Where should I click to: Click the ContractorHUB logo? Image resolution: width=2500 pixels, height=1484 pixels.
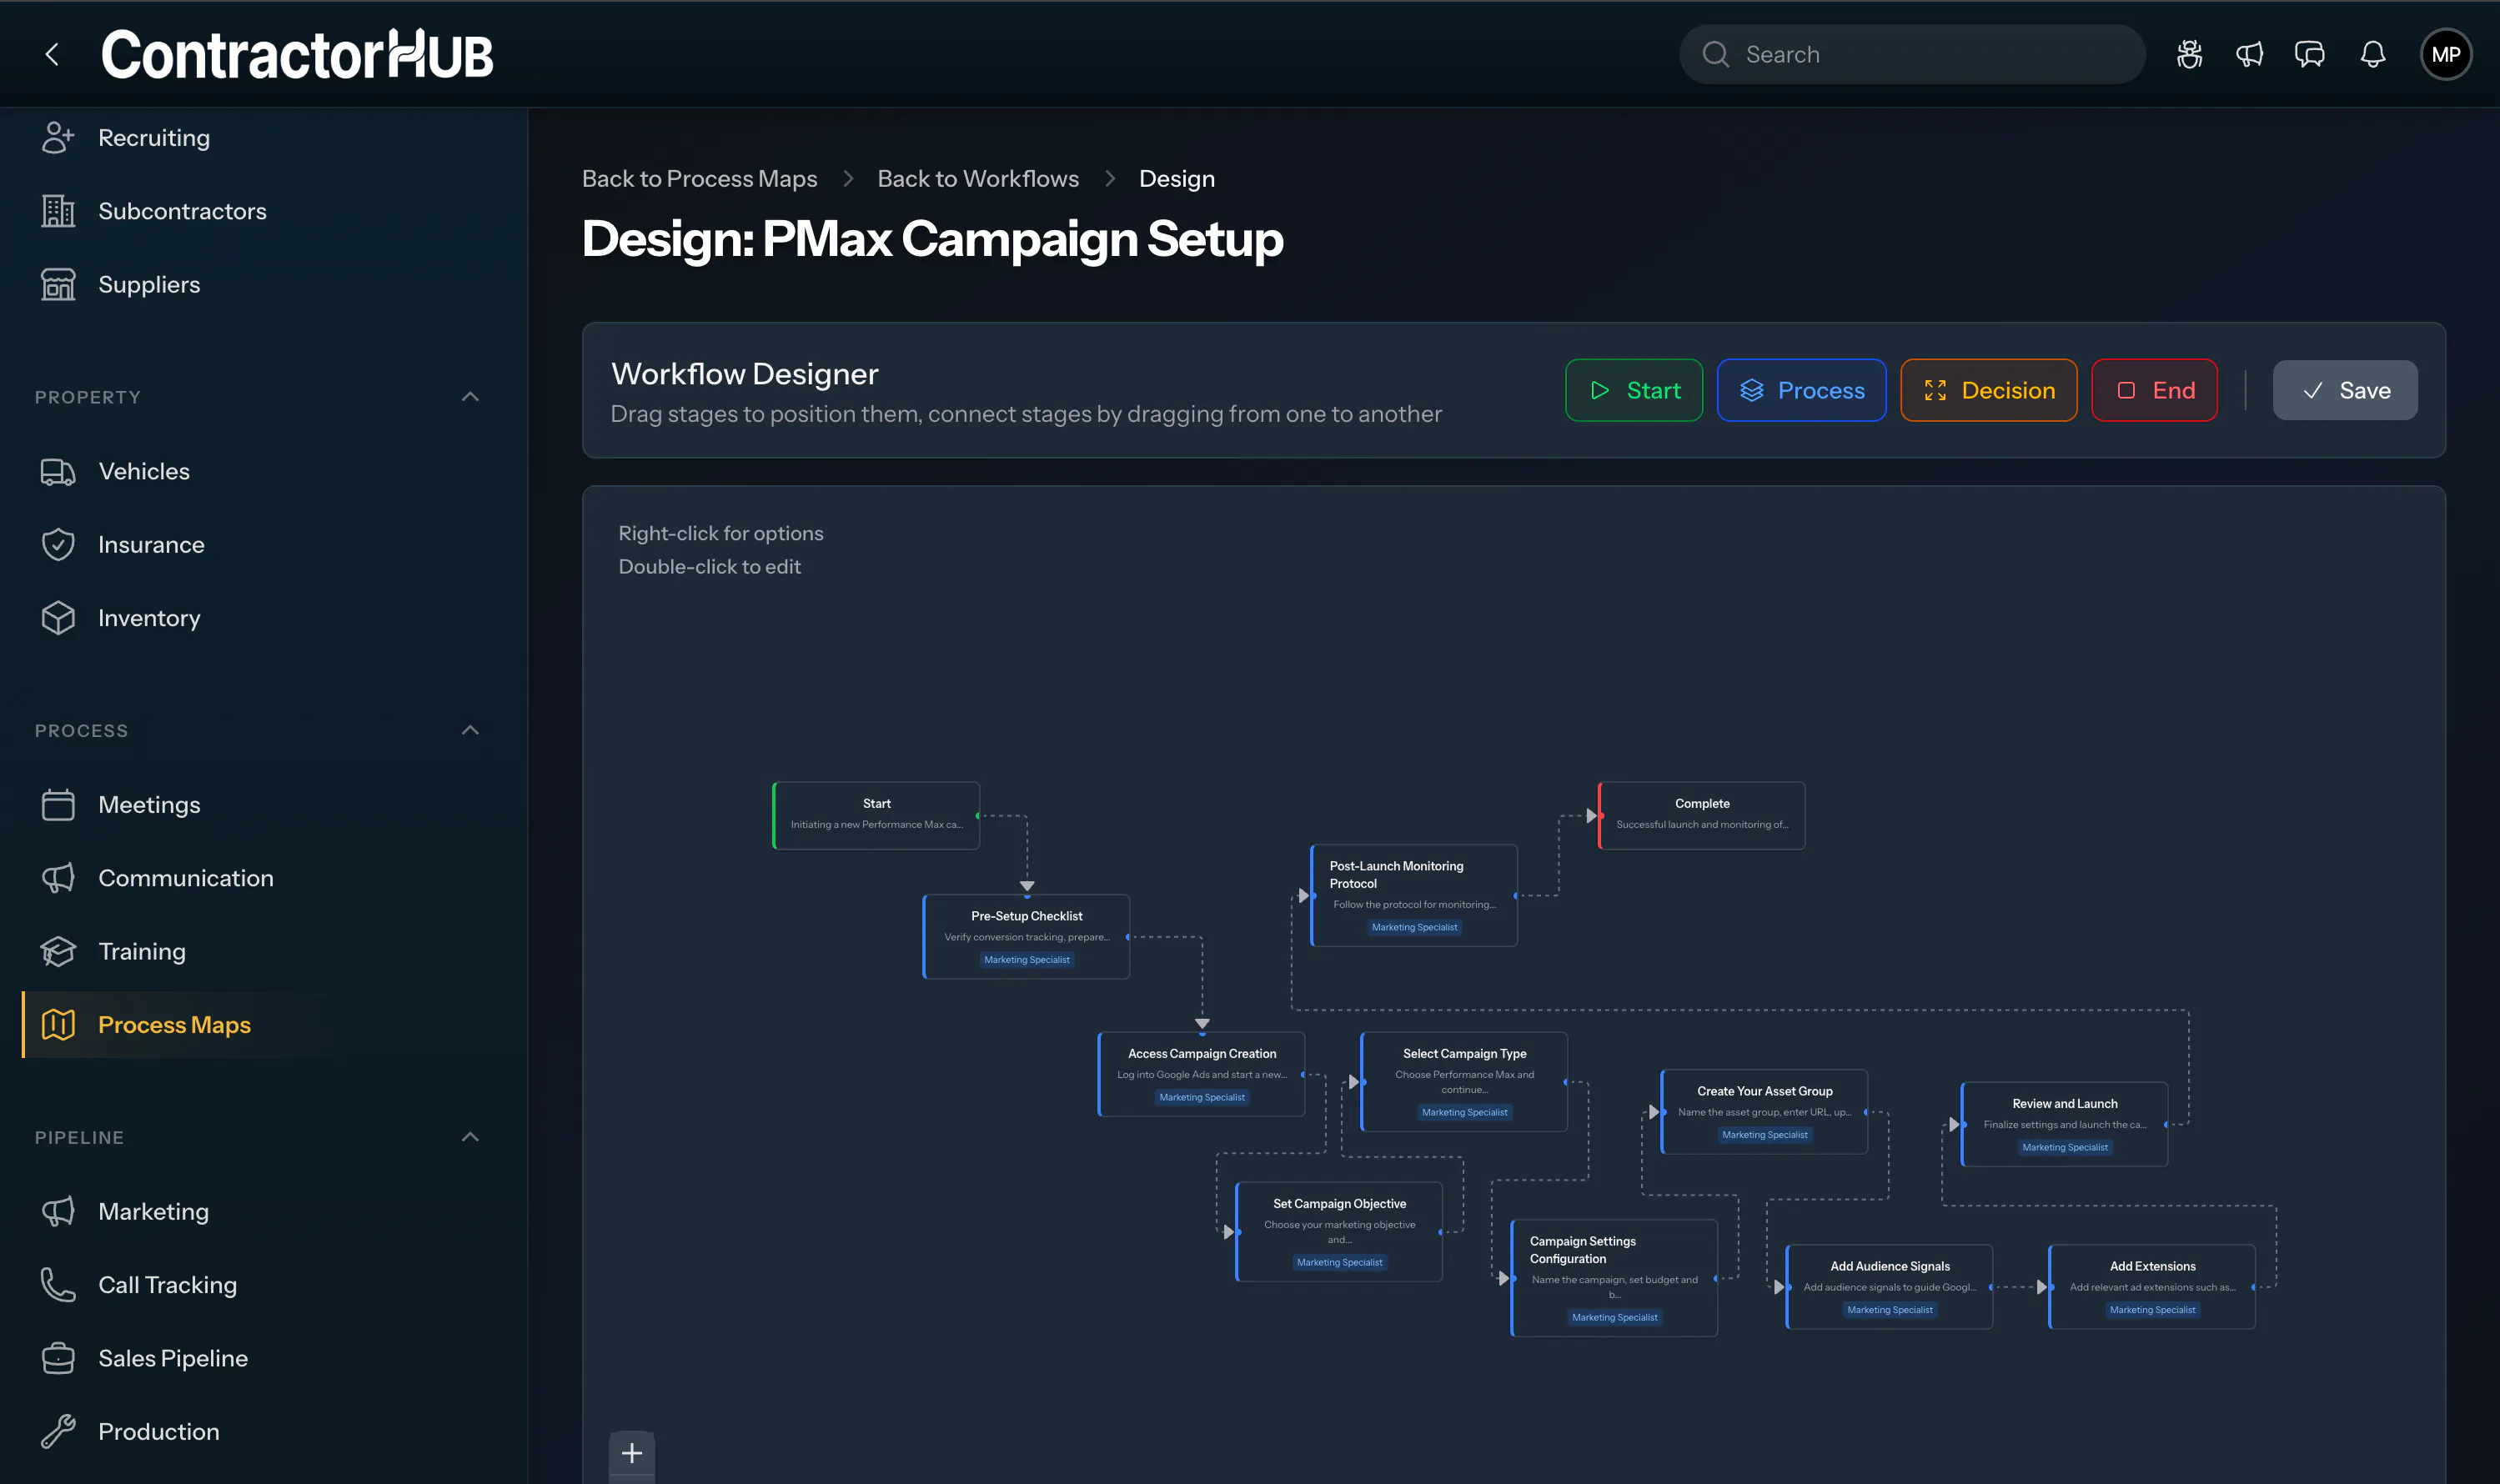click(297, 54)
